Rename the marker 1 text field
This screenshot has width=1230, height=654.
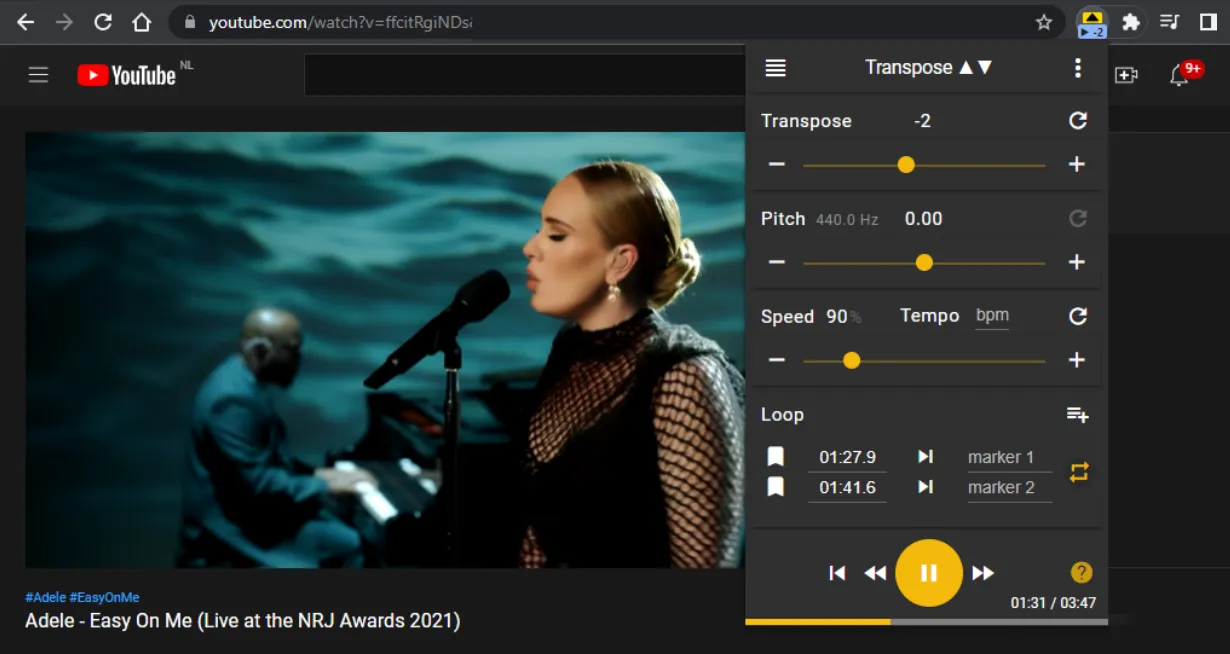pos(1008,456)
